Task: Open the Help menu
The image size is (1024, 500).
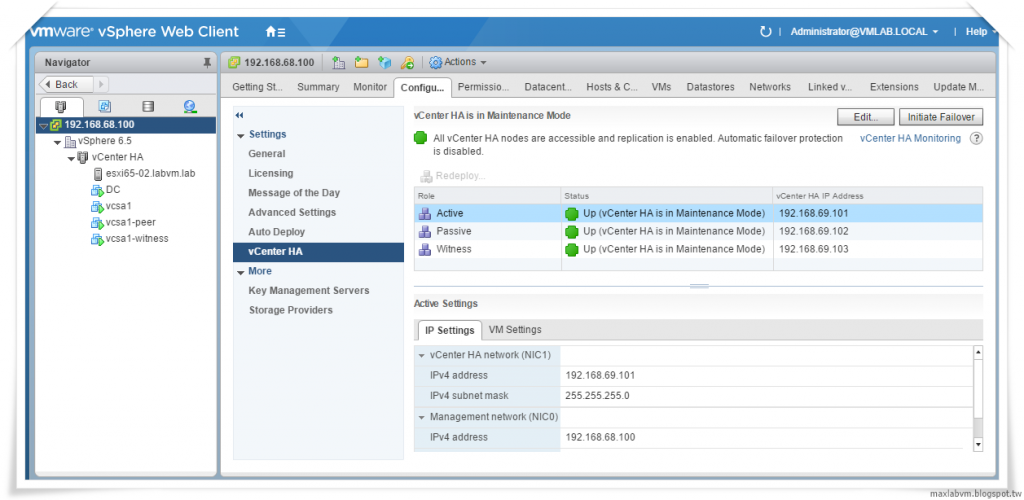Action: click(981, 31)
